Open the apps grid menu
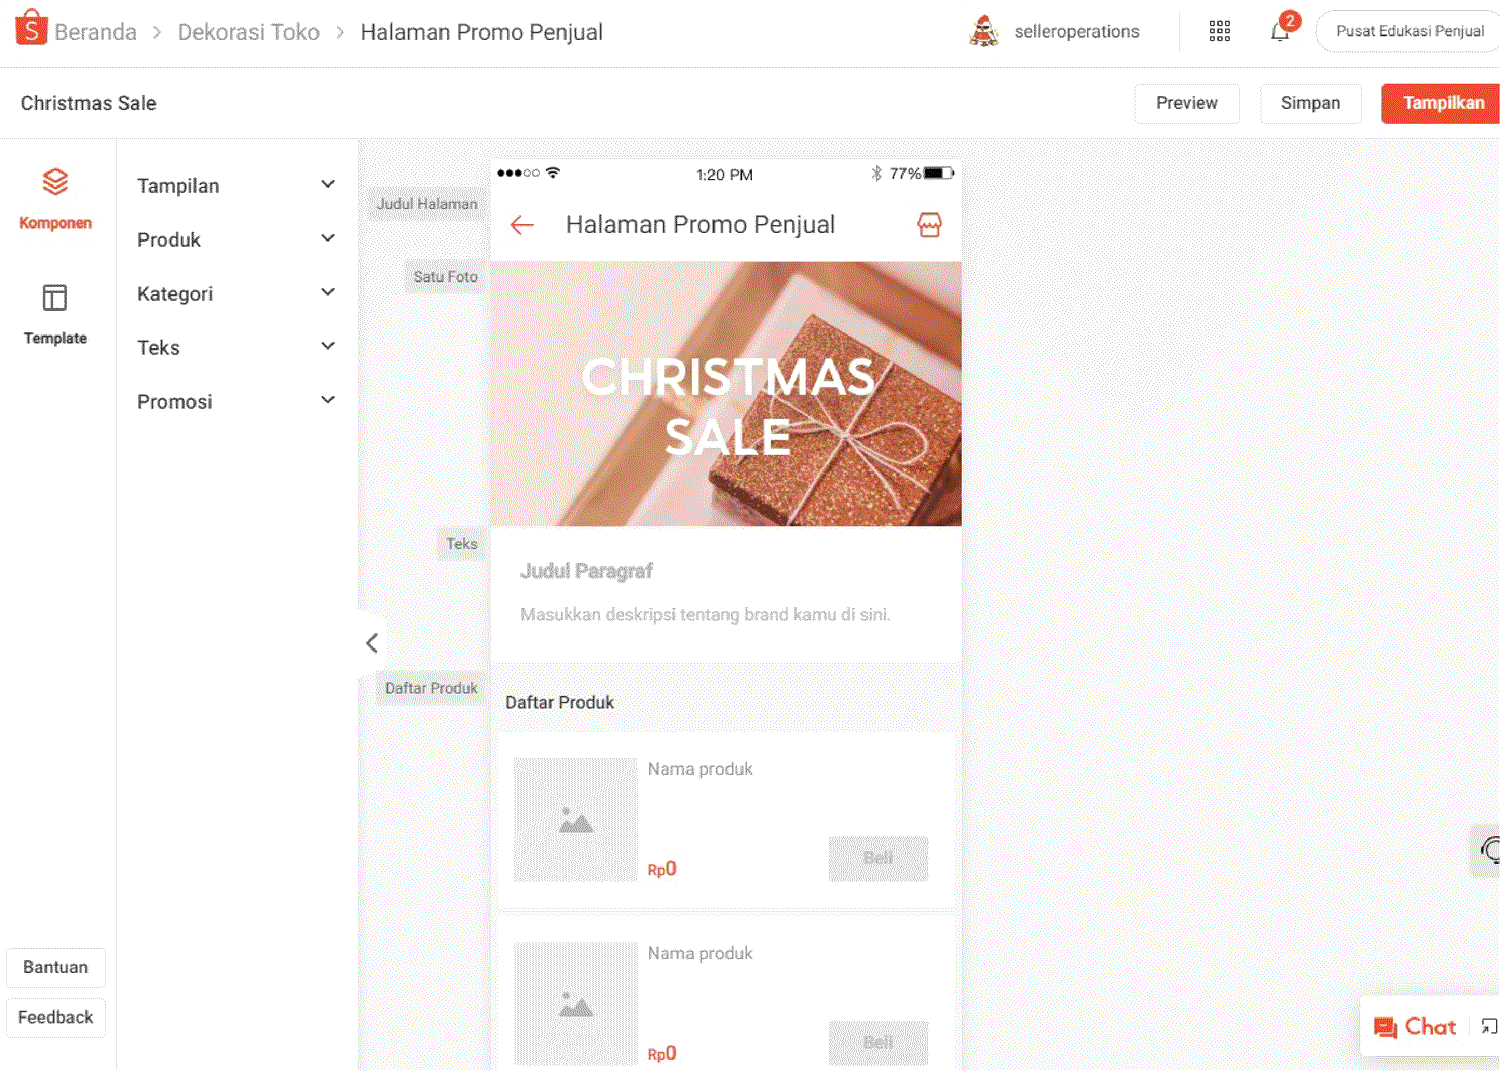This screenshot has width=1500, height=1071. (x=1219, y=31)
